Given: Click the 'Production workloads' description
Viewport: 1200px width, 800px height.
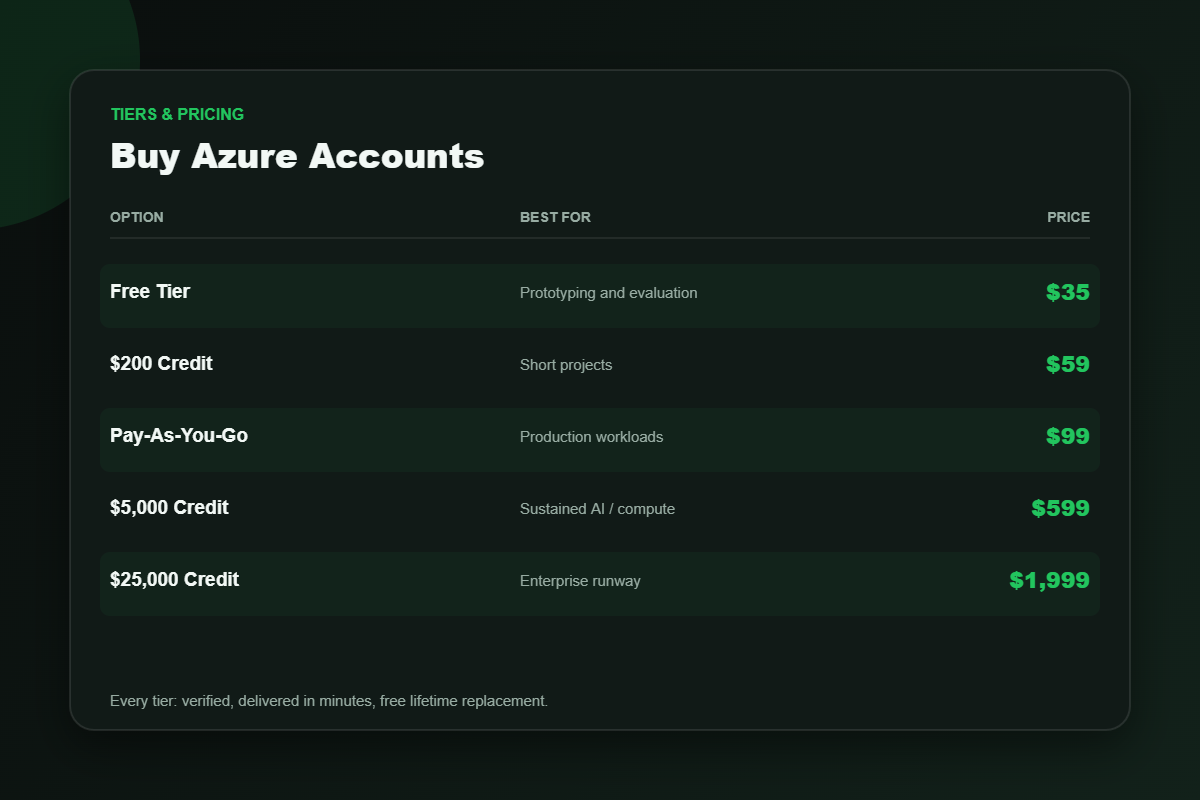Looking at the screenshot, I should point(592,437).
